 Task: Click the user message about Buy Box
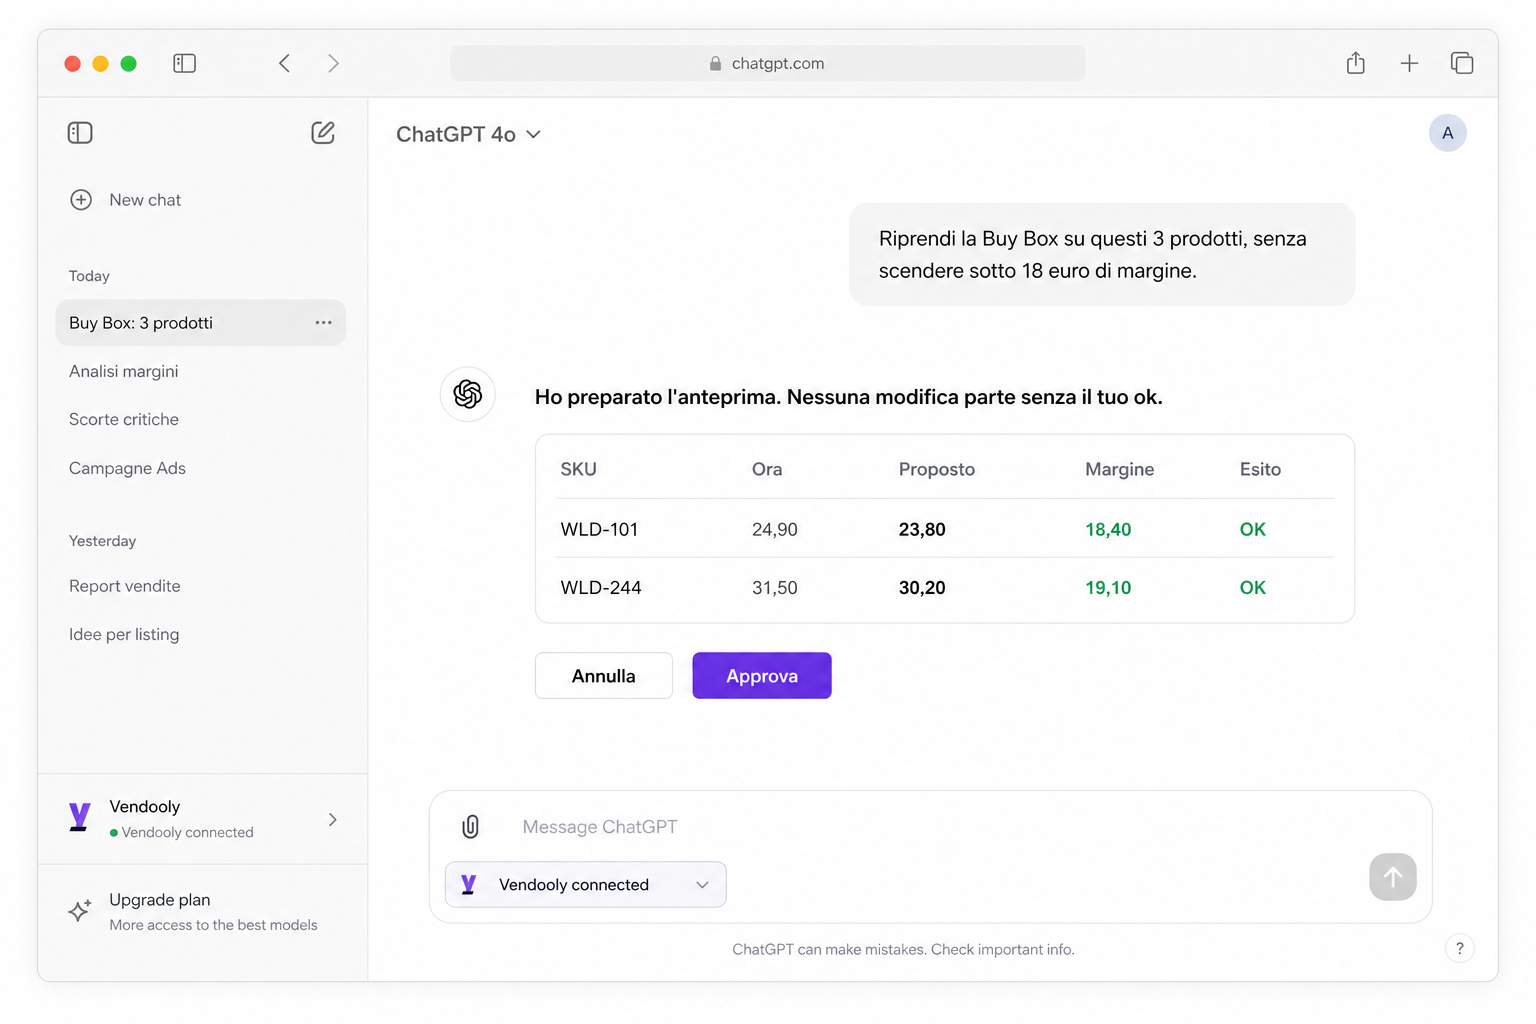click(1102, 254)
